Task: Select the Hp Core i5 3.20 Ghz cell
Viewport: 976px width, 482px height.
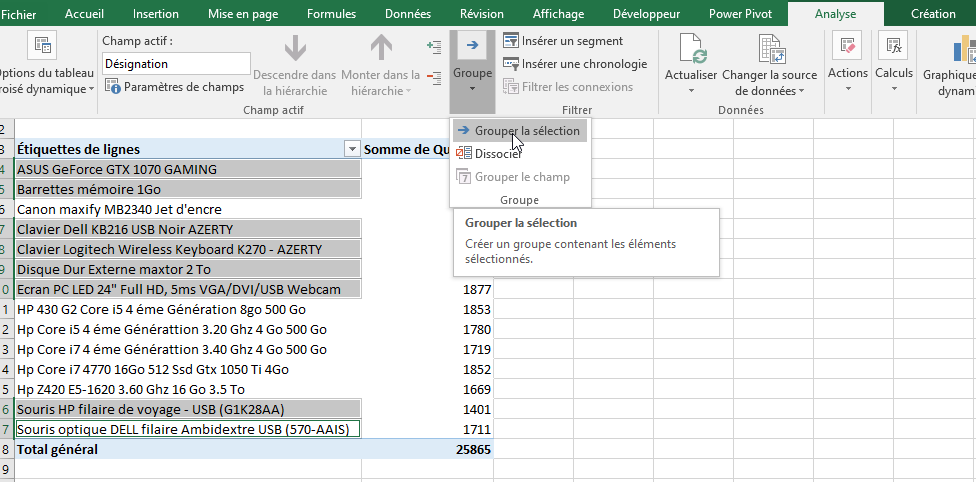Action: point(188,329)
